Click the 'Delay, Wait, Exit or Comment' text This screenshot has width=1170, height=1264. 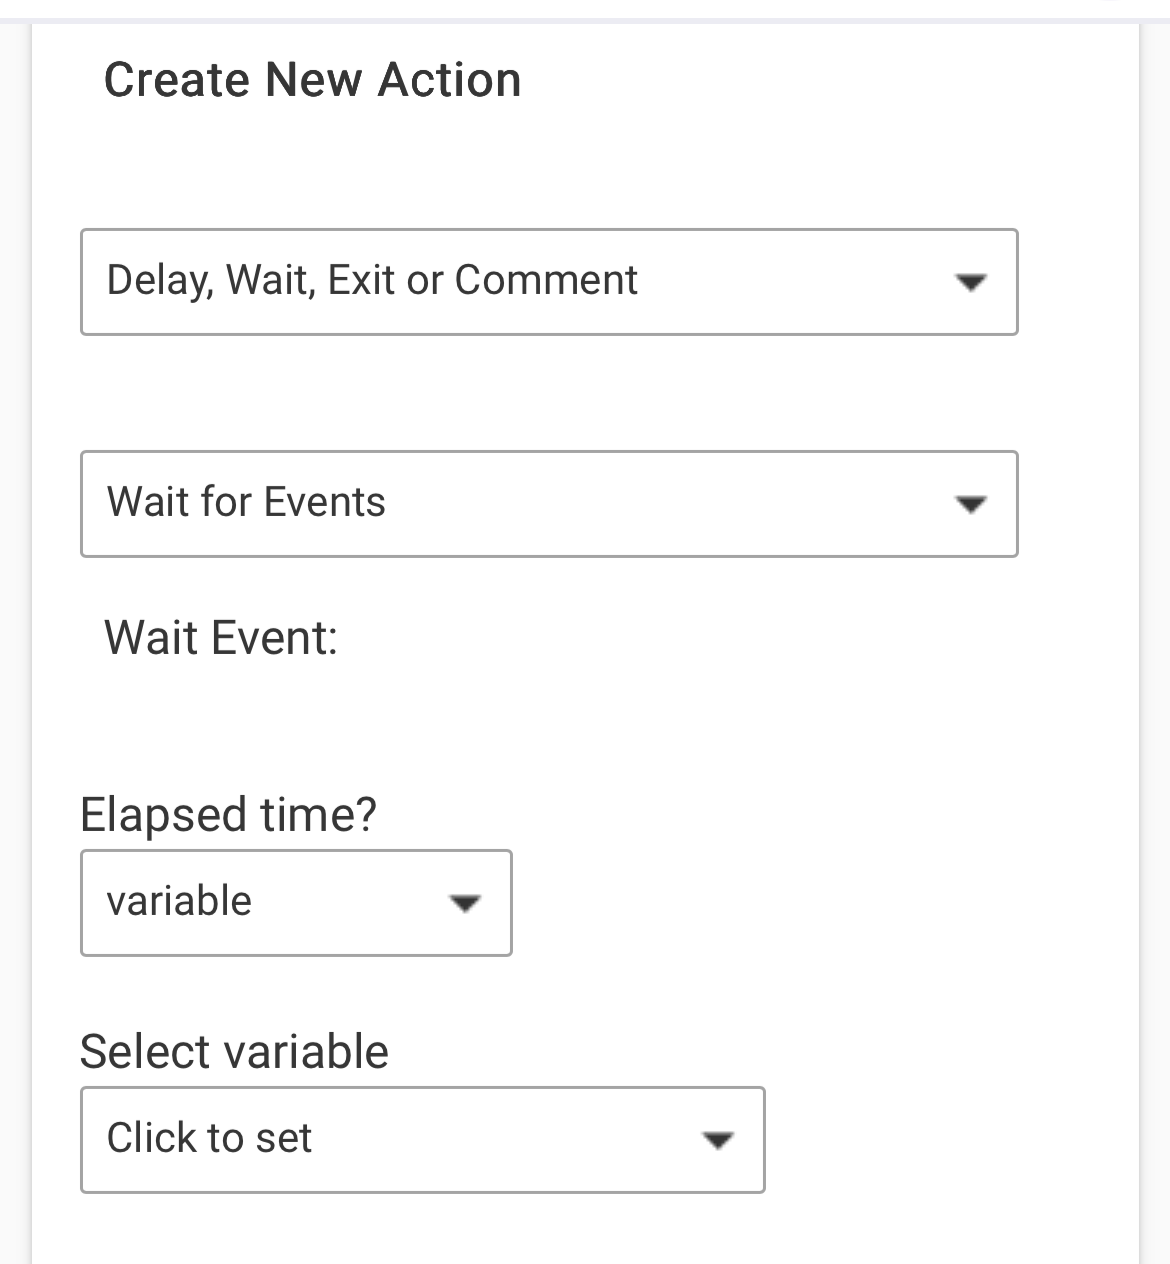(x=372, y=280)
